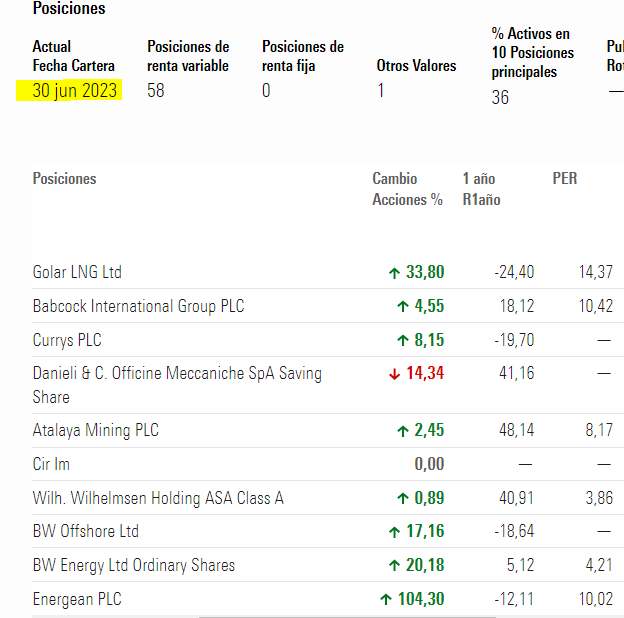Click the 1 año R1año column header

[481, 189]
